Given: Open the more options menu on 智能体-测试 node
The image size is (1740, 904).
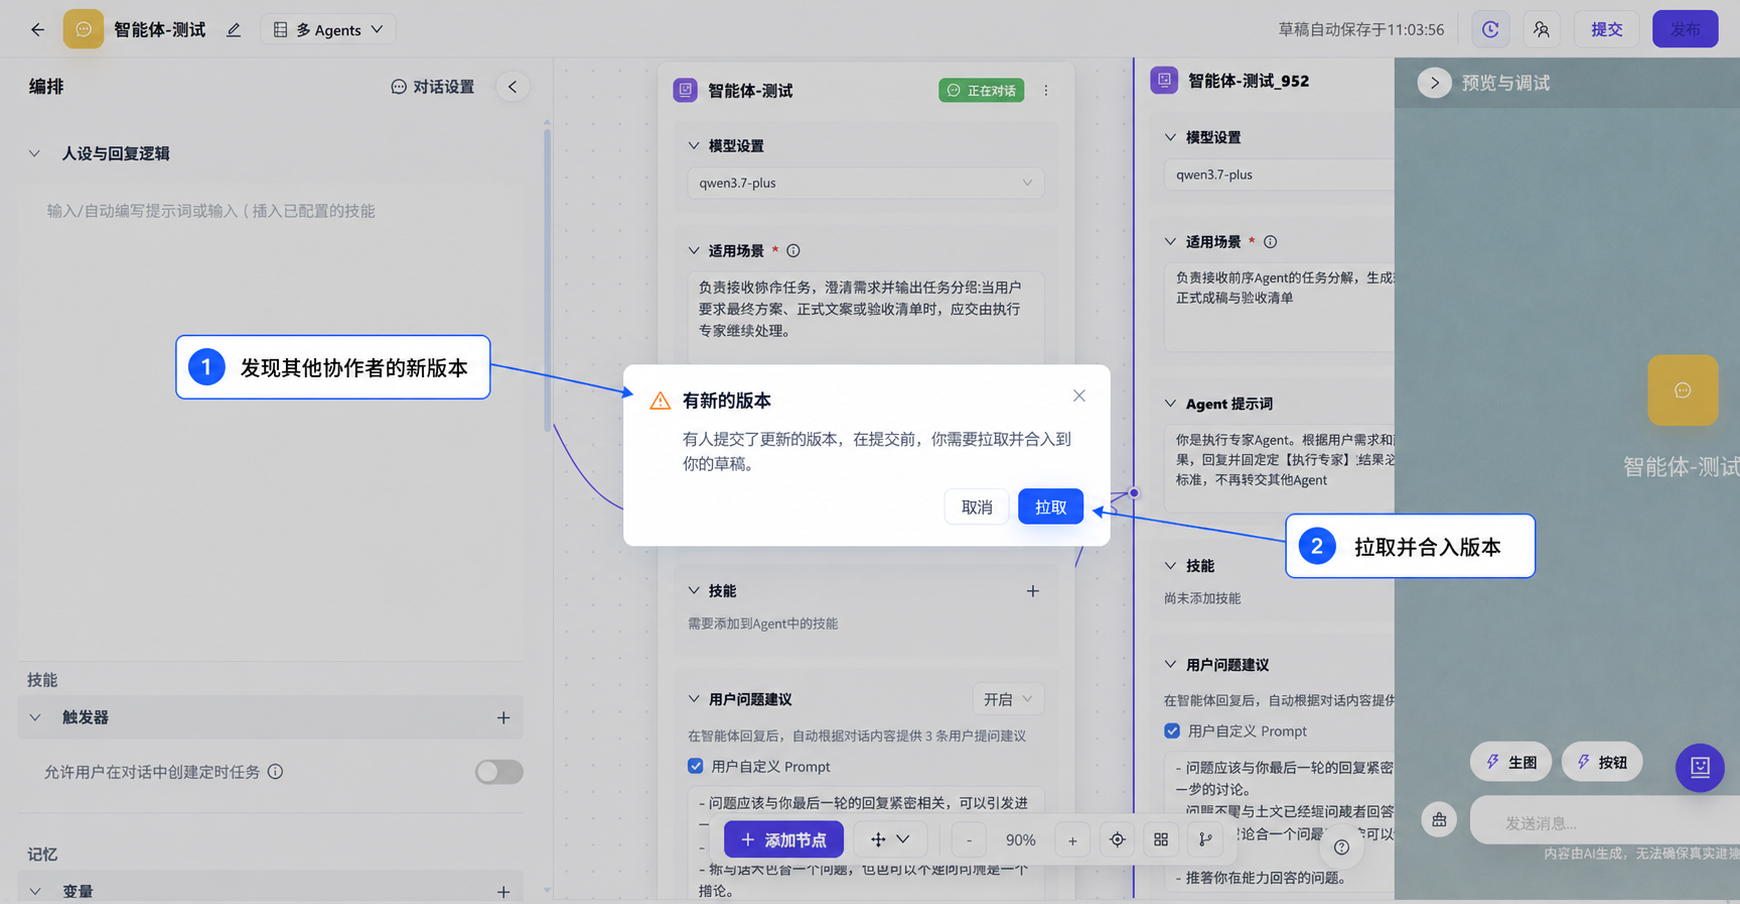Looking at the screenshot, I should coord(1046,90).
